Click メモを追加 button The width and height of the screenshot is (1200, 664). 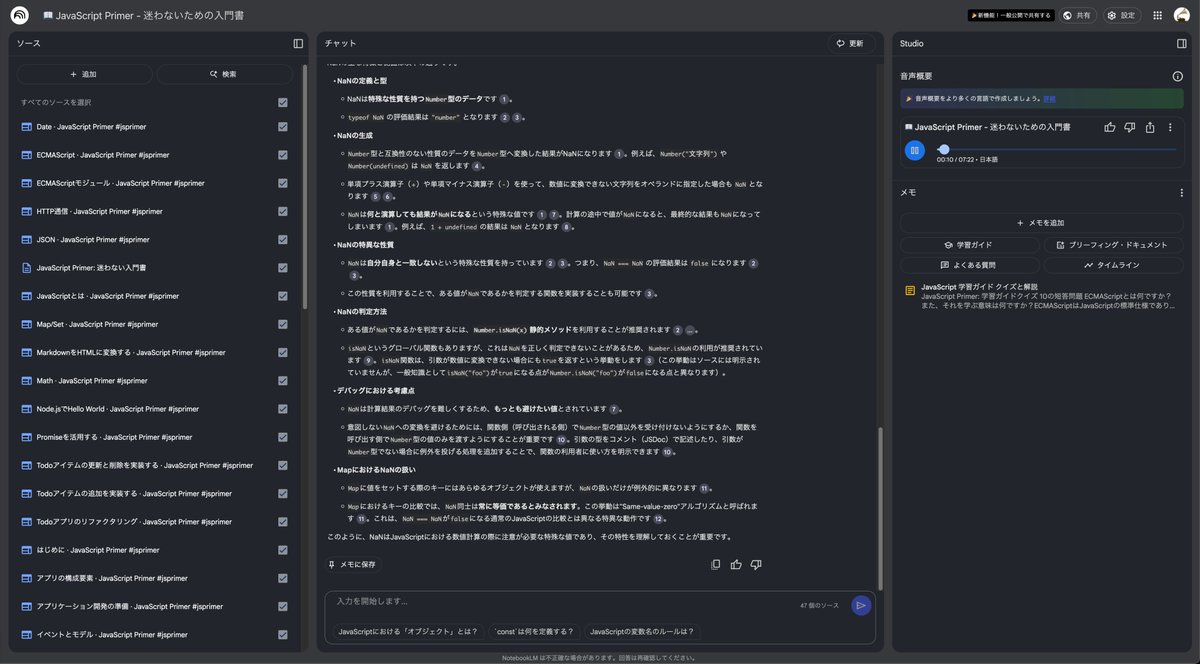point(1041,222)
